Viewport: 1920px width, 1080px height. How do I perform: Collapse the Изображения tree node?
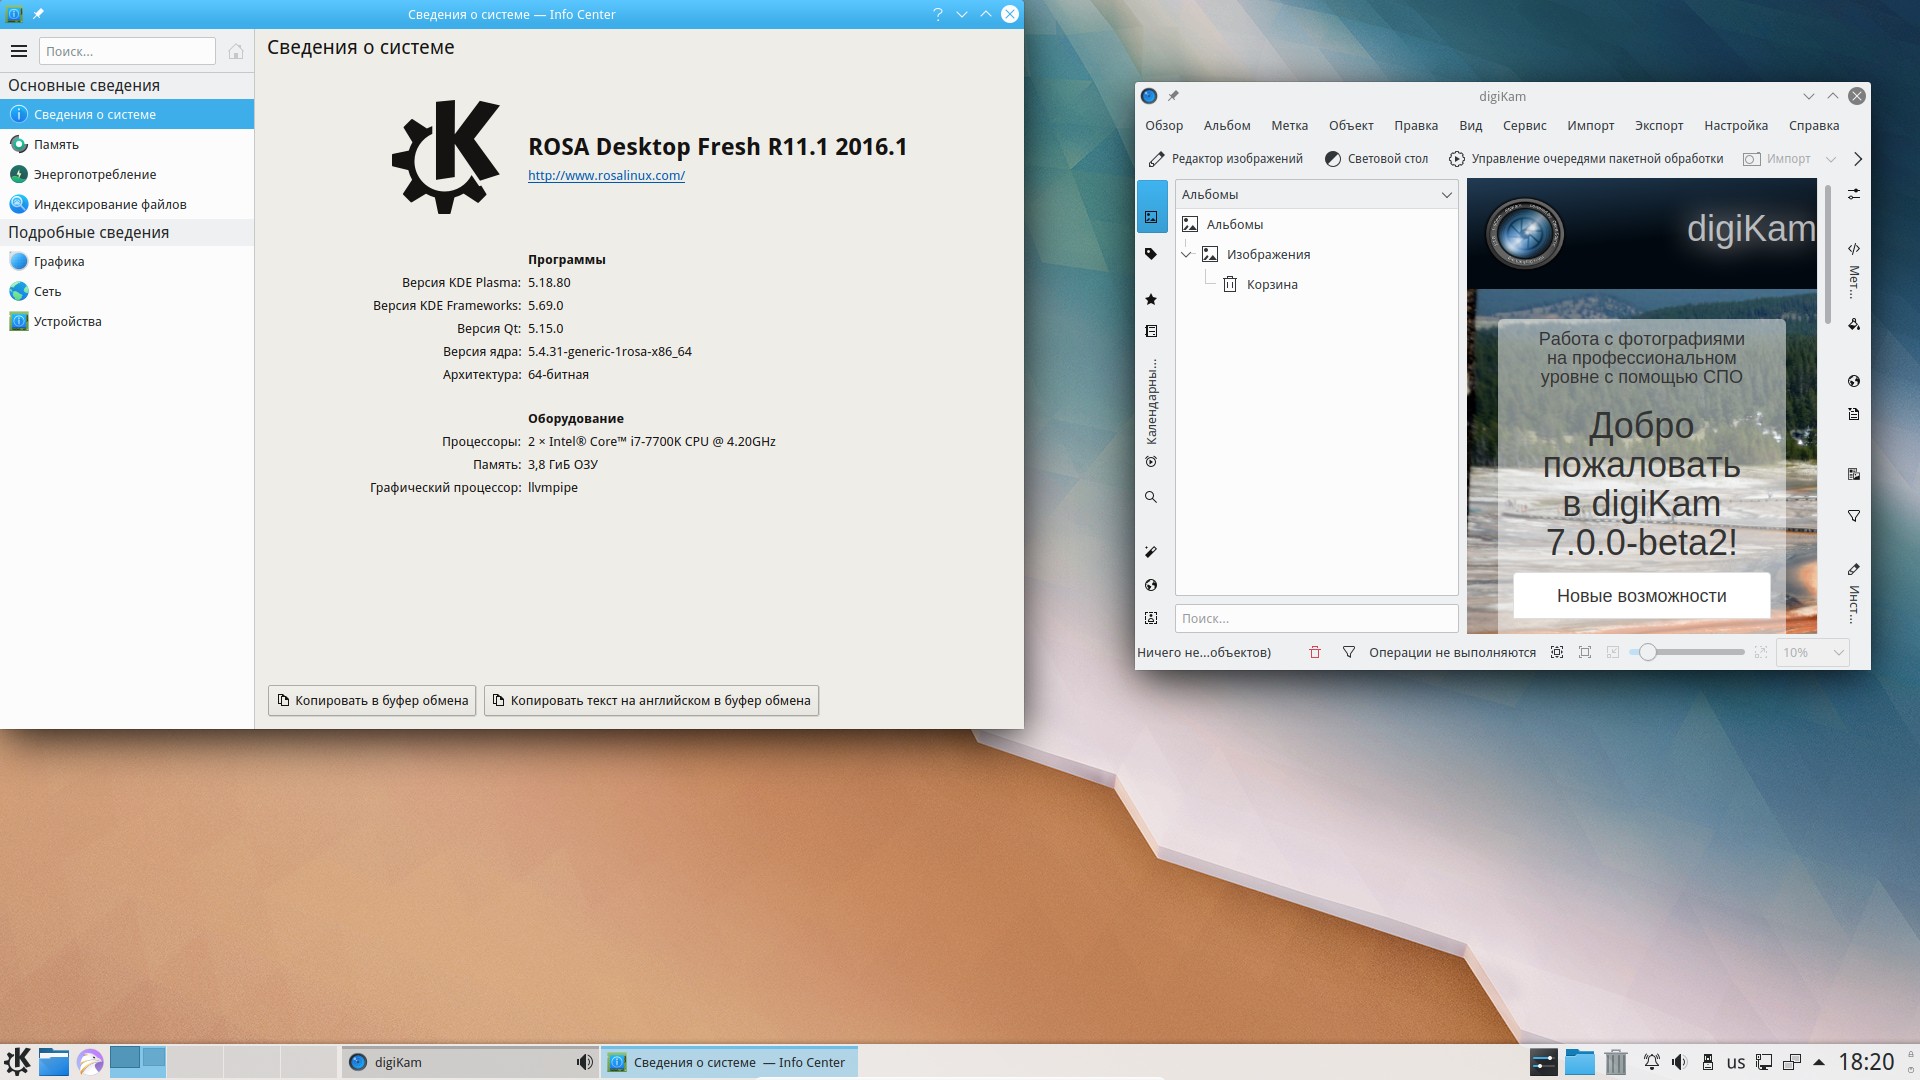click(x=1187, y=254)
